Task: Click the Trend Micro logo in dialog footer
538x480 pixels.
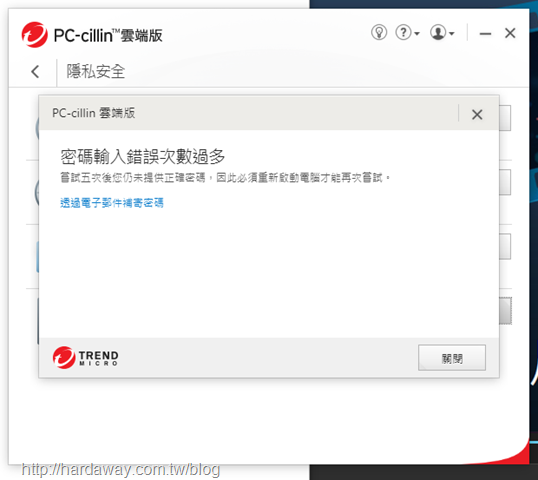Action: pyautogui.click(x=86, y=358)
